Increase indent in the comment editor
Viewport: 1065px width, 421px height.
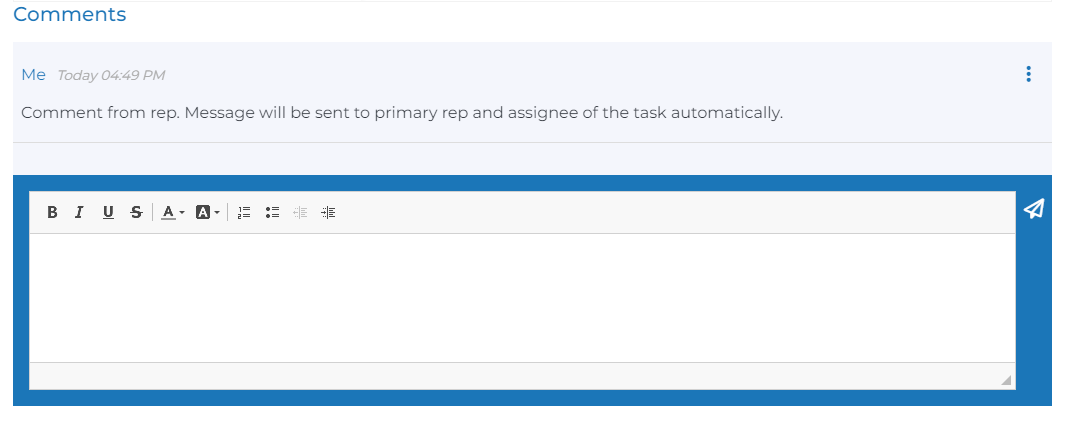328,212
